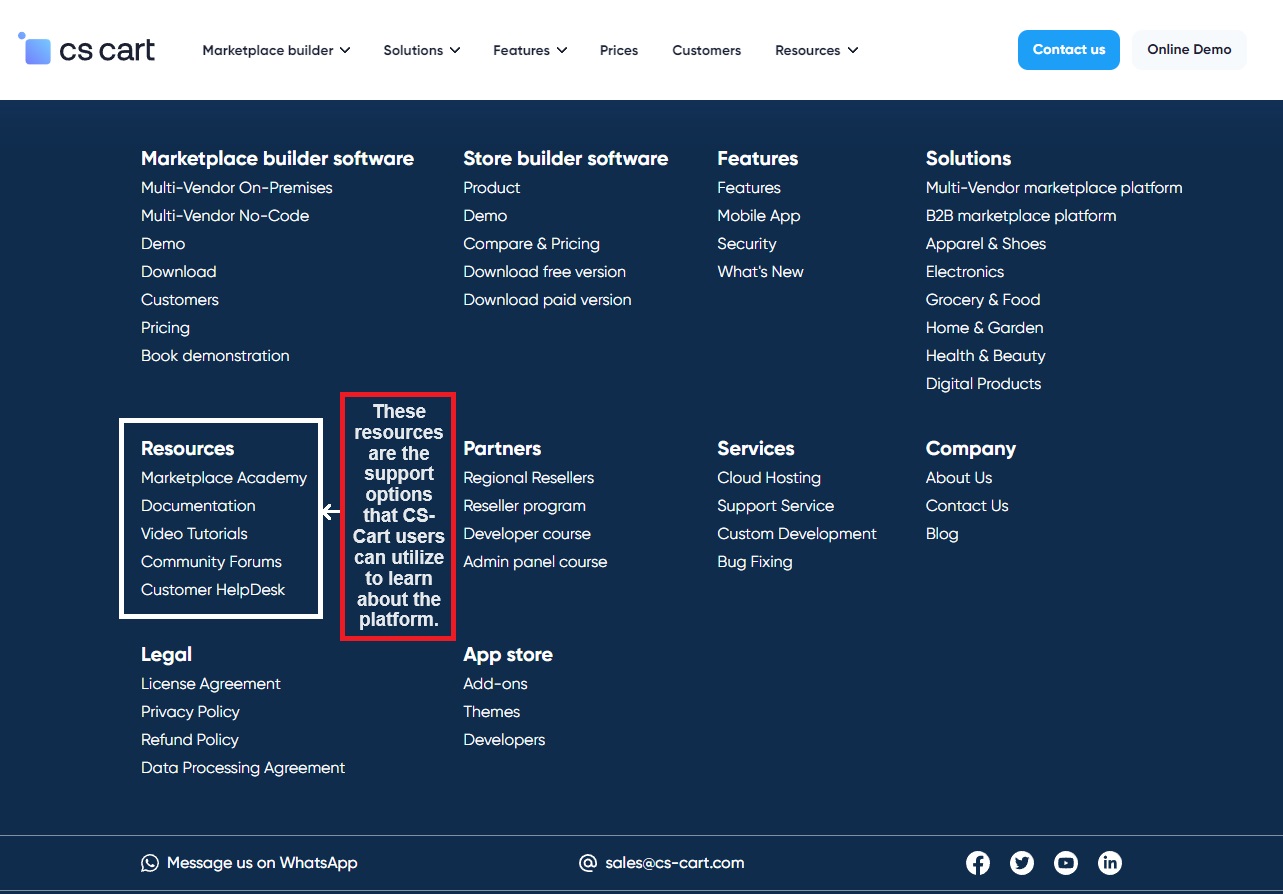Open Marketplace Academy link
This screenshot has height=894, width=1283.
[x=224, y=478]
